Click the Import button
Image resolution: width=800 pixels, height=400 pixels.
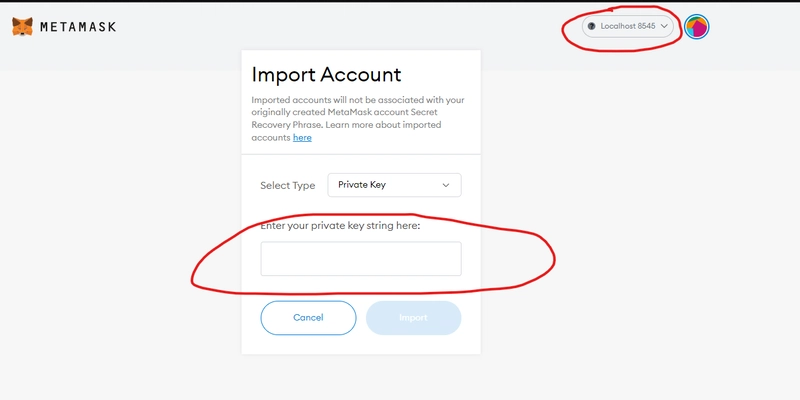tap(413, 317)
